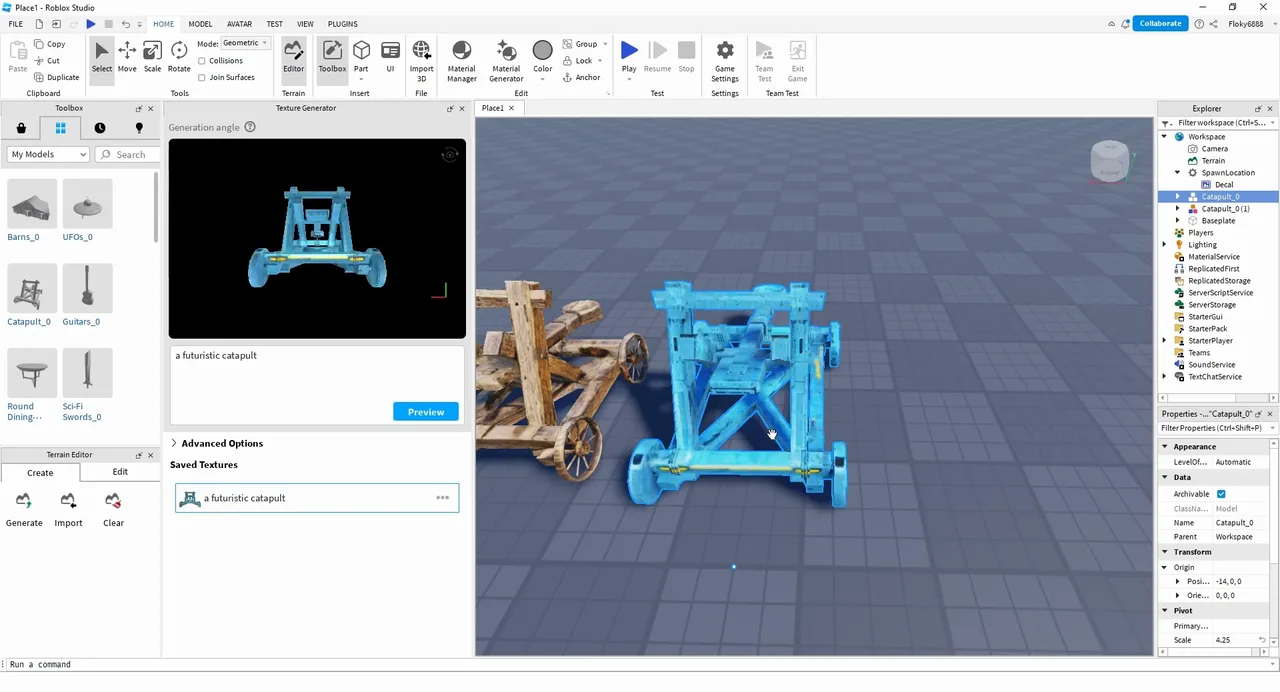
Task: Click the texture prompt text box
Action: (x=316, y=385)
